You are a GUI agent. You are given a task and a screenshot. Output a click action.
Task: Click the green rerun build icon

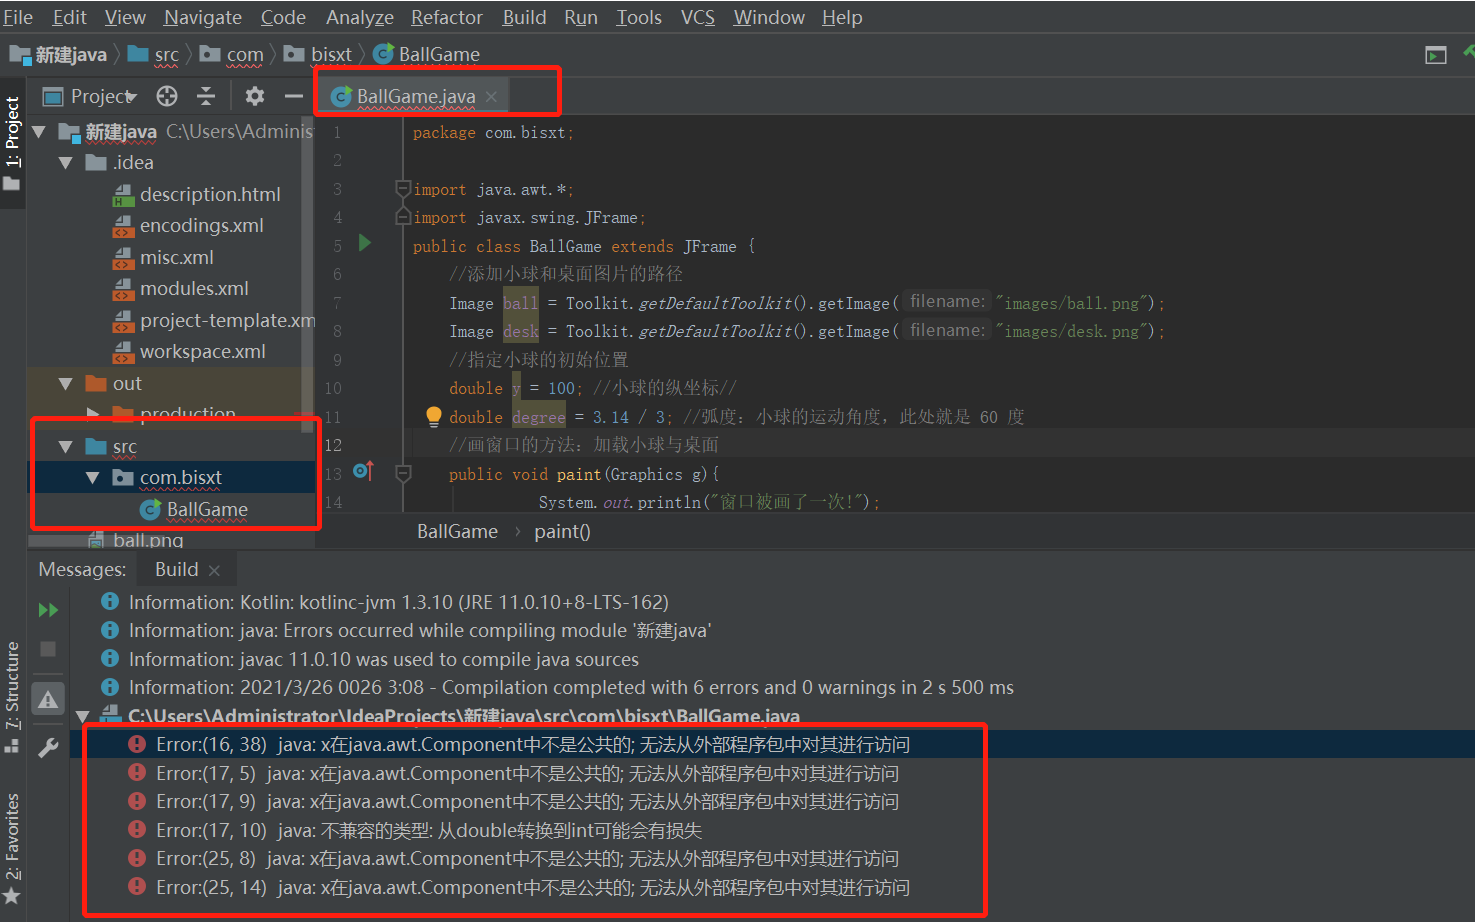coord(47,610)
